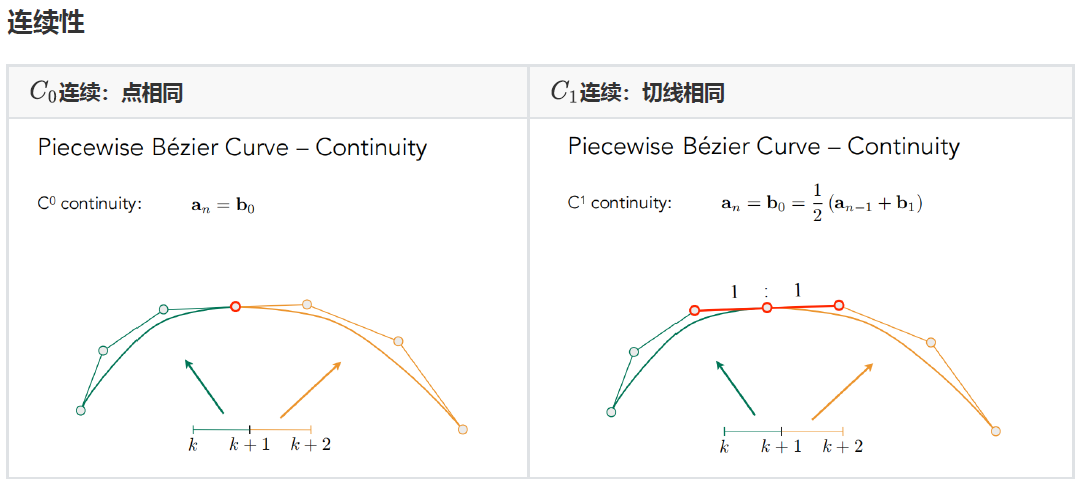Click the green start point of the C0 curve
This screenshot has width=1088, height=487.
[x=81, y=410]
